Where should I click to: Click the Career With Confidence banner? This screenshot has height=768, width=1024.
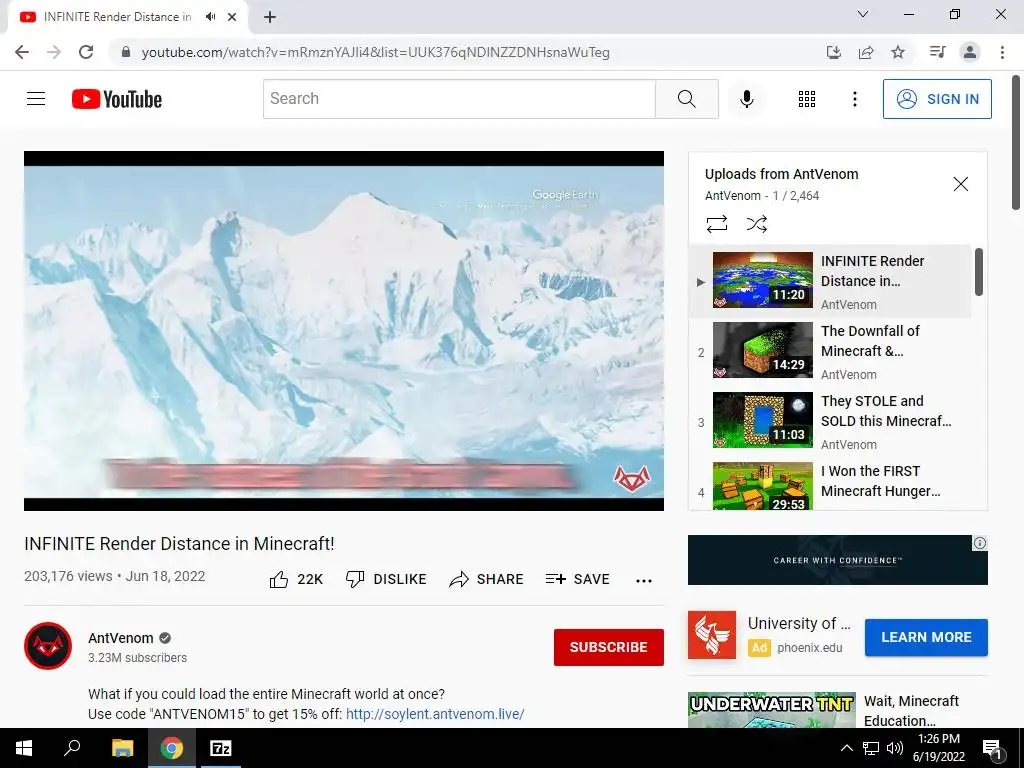coord(837,560)
